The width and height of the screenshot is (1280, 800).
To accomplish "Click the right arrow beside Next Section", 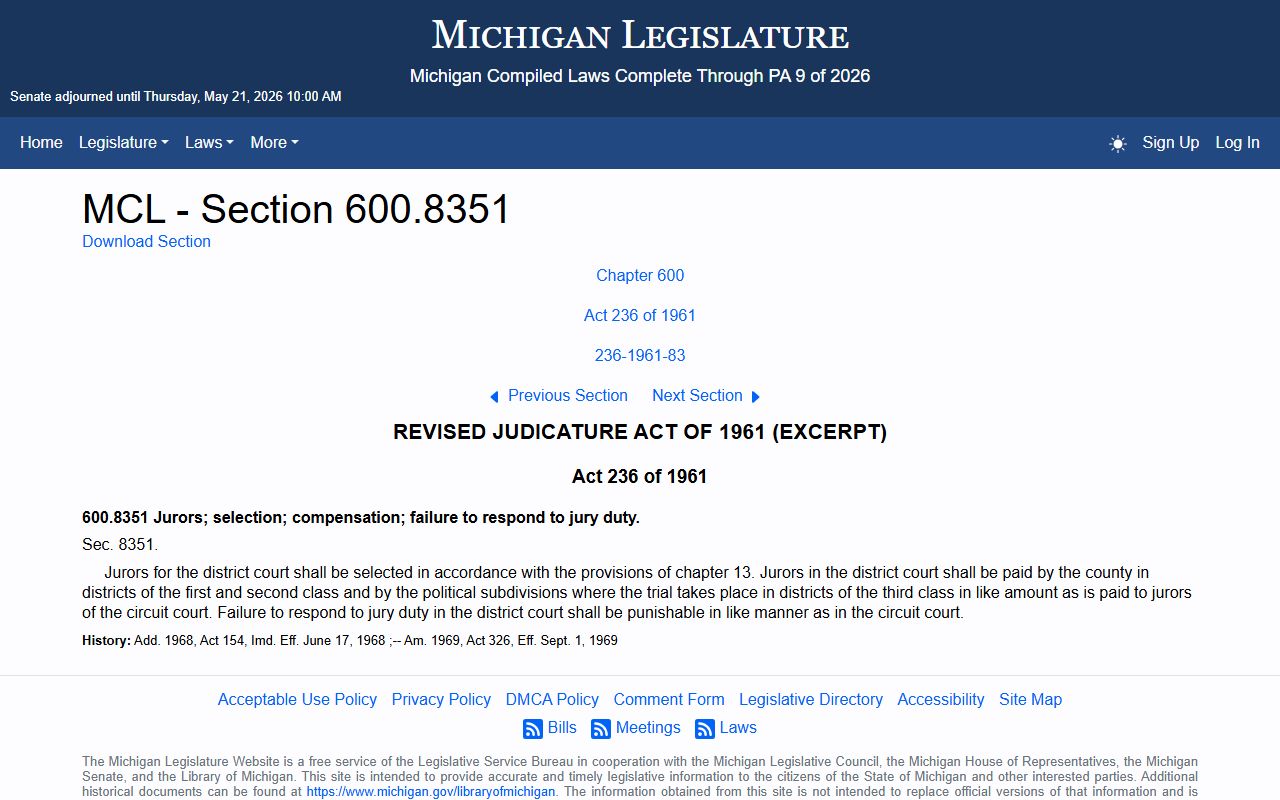I will (x=756, y=396).
